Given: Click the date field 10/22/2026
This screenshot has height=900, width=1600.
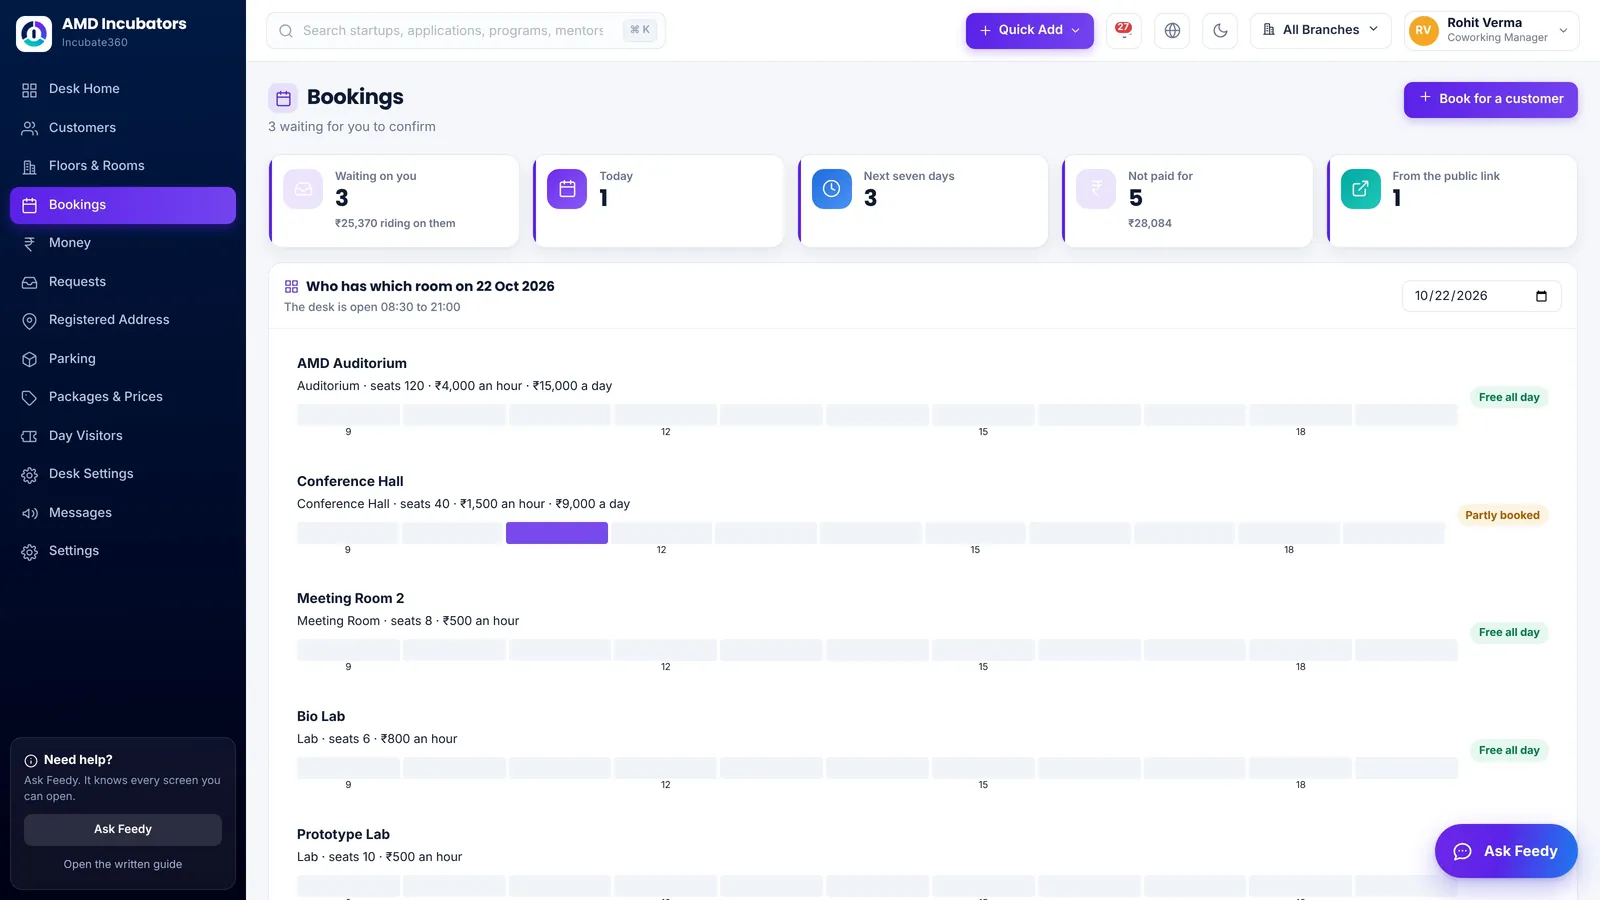Looking at the screenshot, I should (1481, 296).
